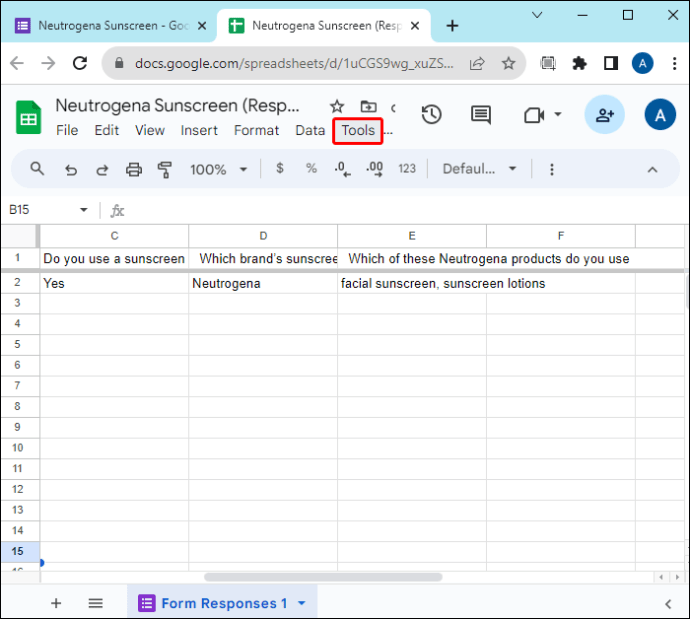This screenshot has height=619, width=690.
Task: Open Chrome three-dot menu
Action: pos(674,64)
